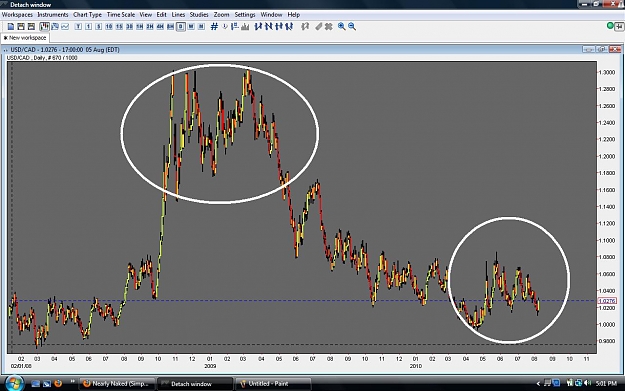Click the 1.0276 current price label

607,301
